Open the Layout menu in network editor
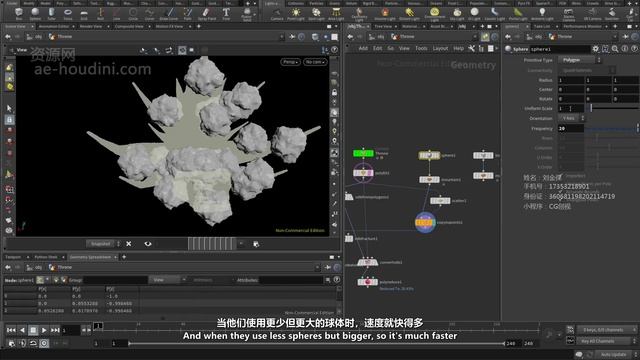Image resolution: width=640 pixels, height=360 pixels. [440, 49]
